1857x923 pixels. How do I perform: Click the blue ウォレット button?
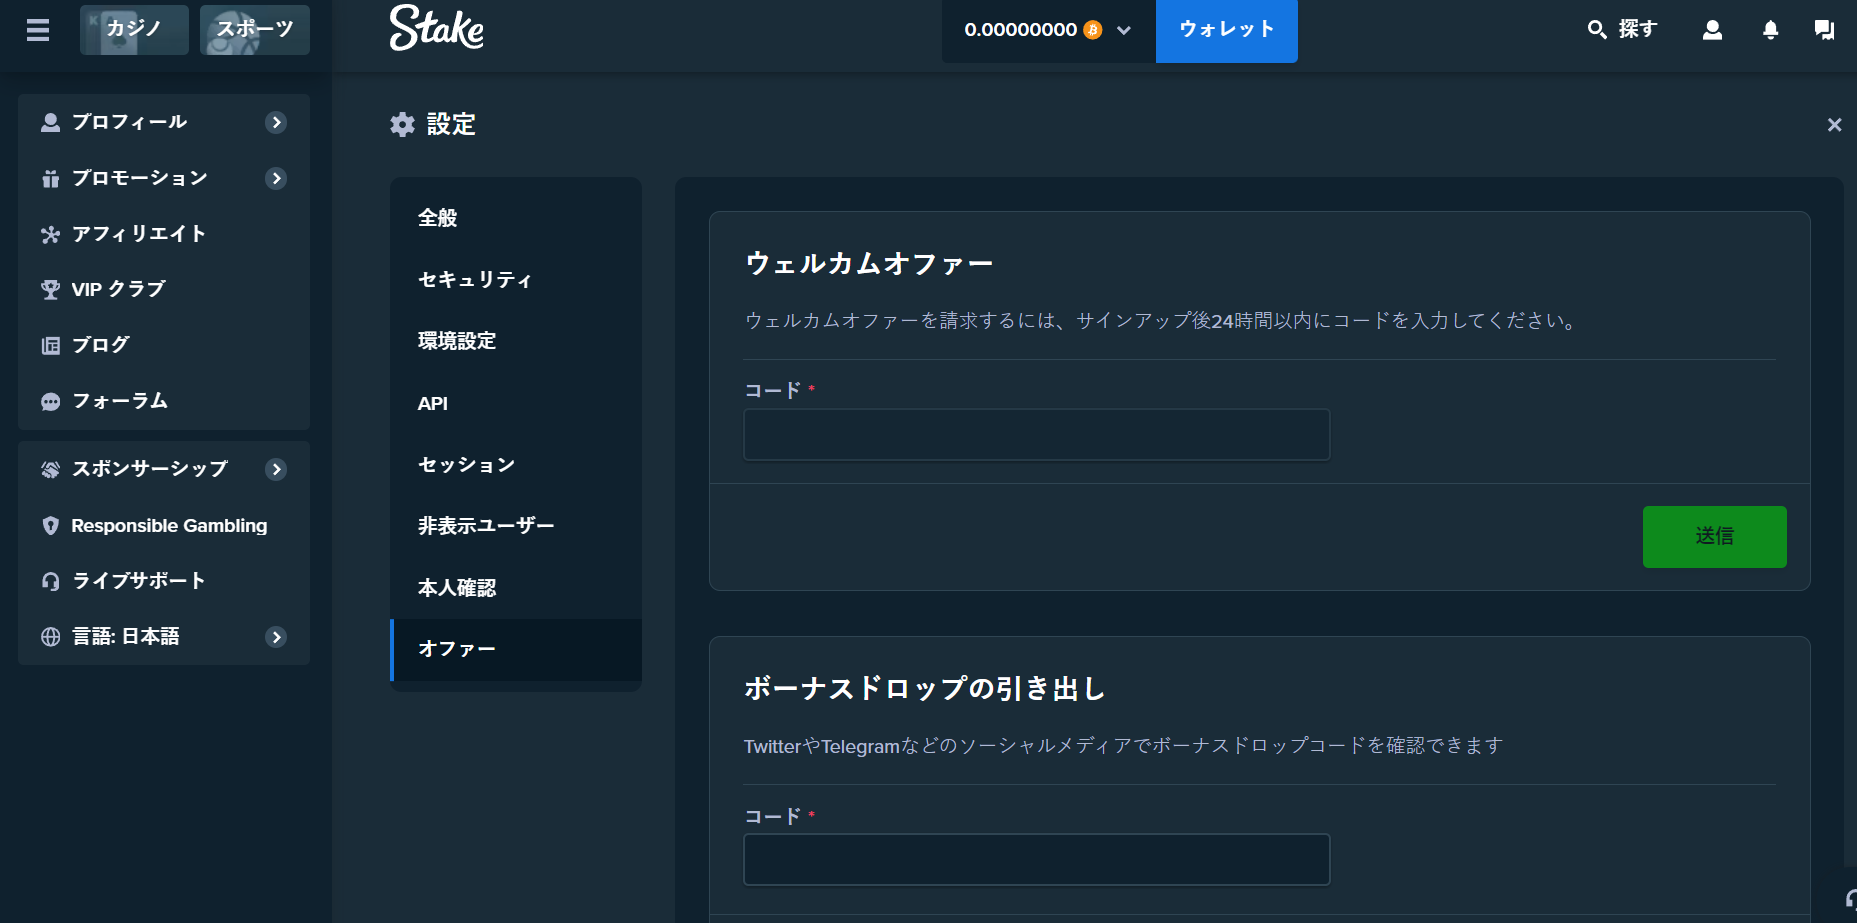tap(1226, 30)
